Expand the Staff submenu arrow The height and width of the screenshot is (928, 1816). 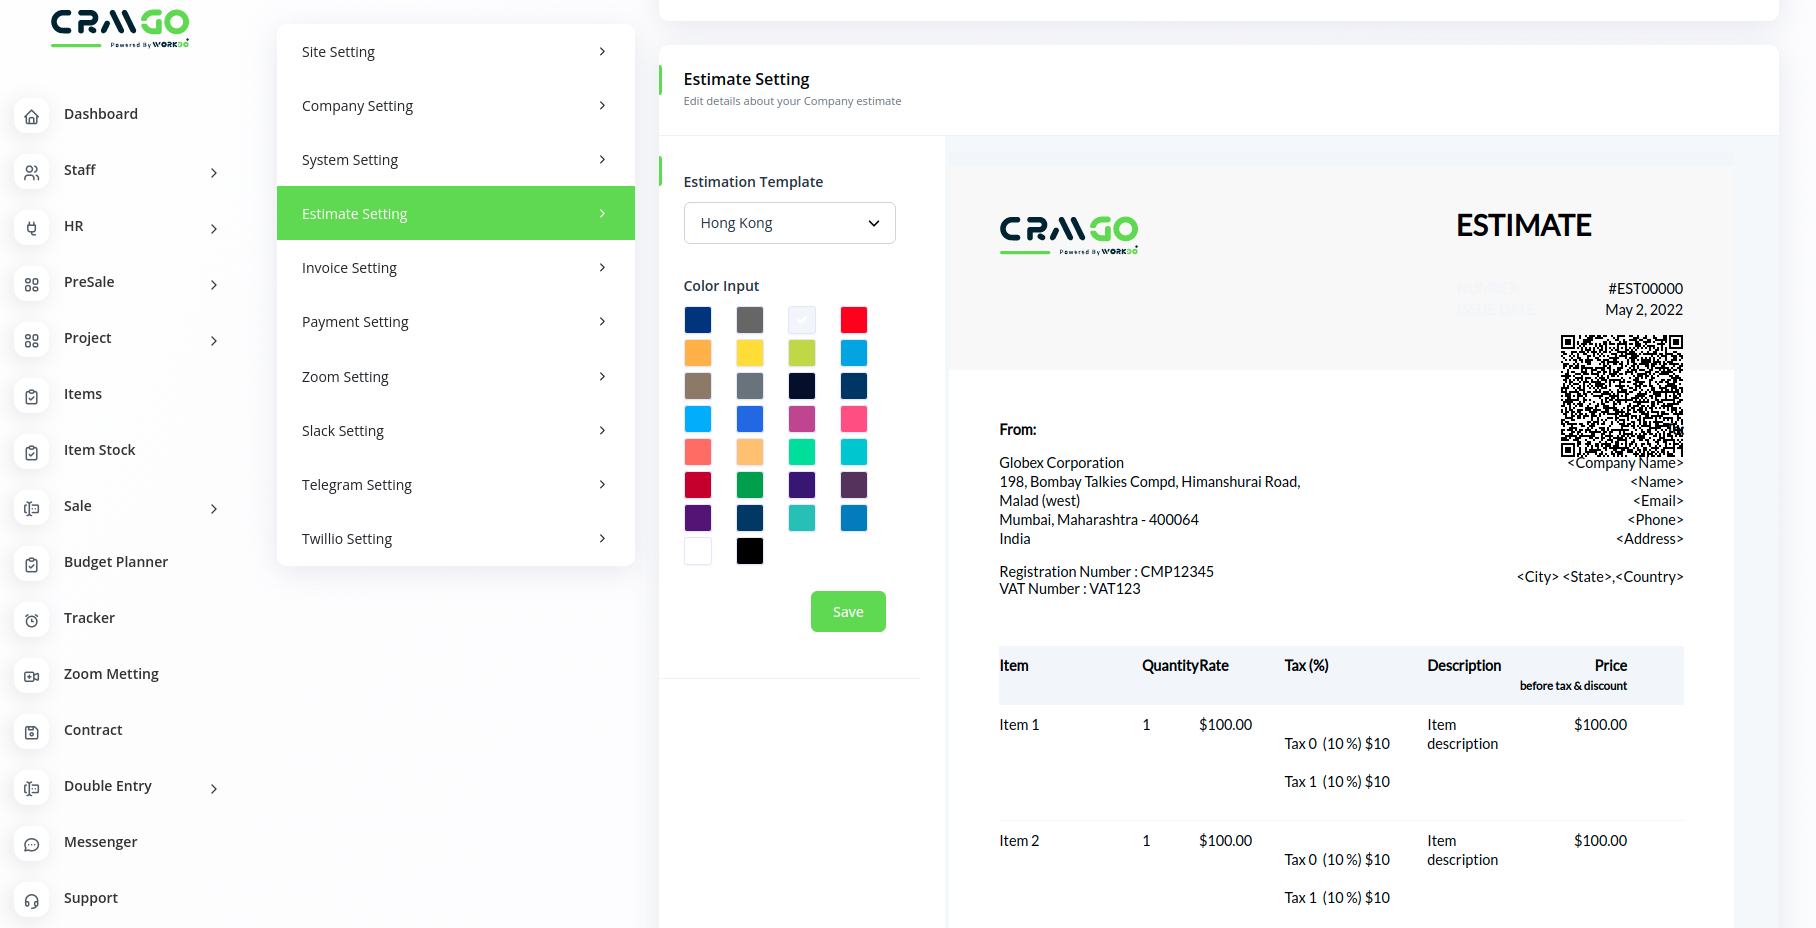pos(214,173)
